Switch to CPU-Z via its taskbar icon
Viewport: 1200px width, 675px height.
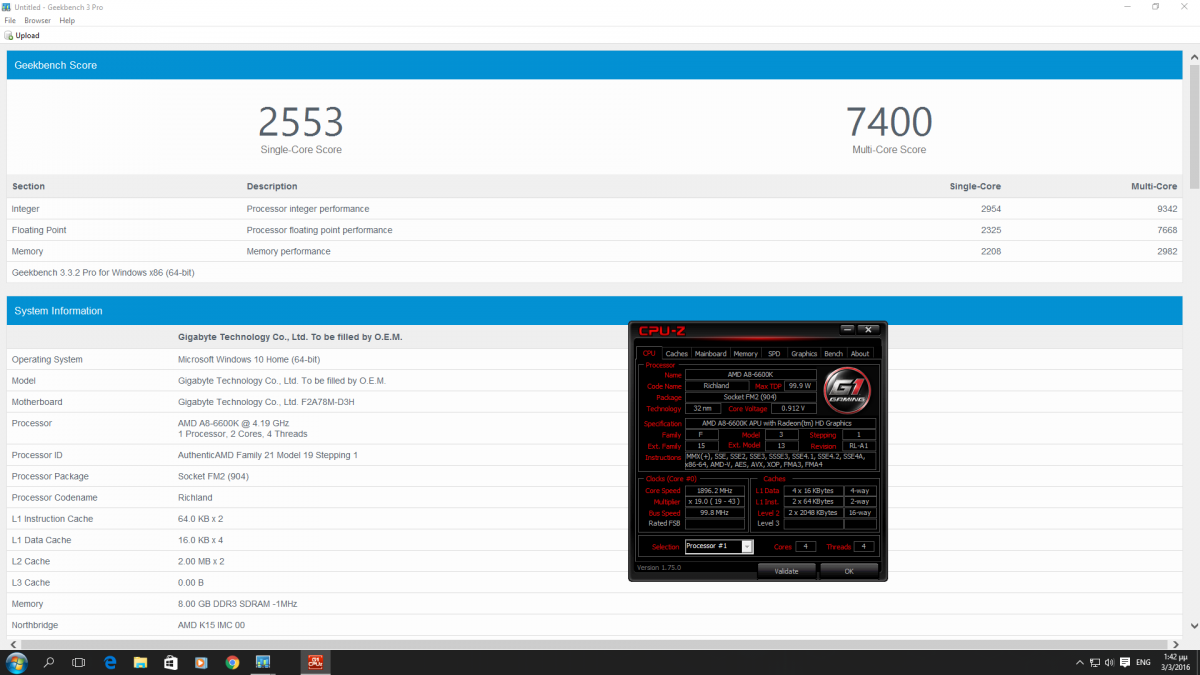[315, 662]
